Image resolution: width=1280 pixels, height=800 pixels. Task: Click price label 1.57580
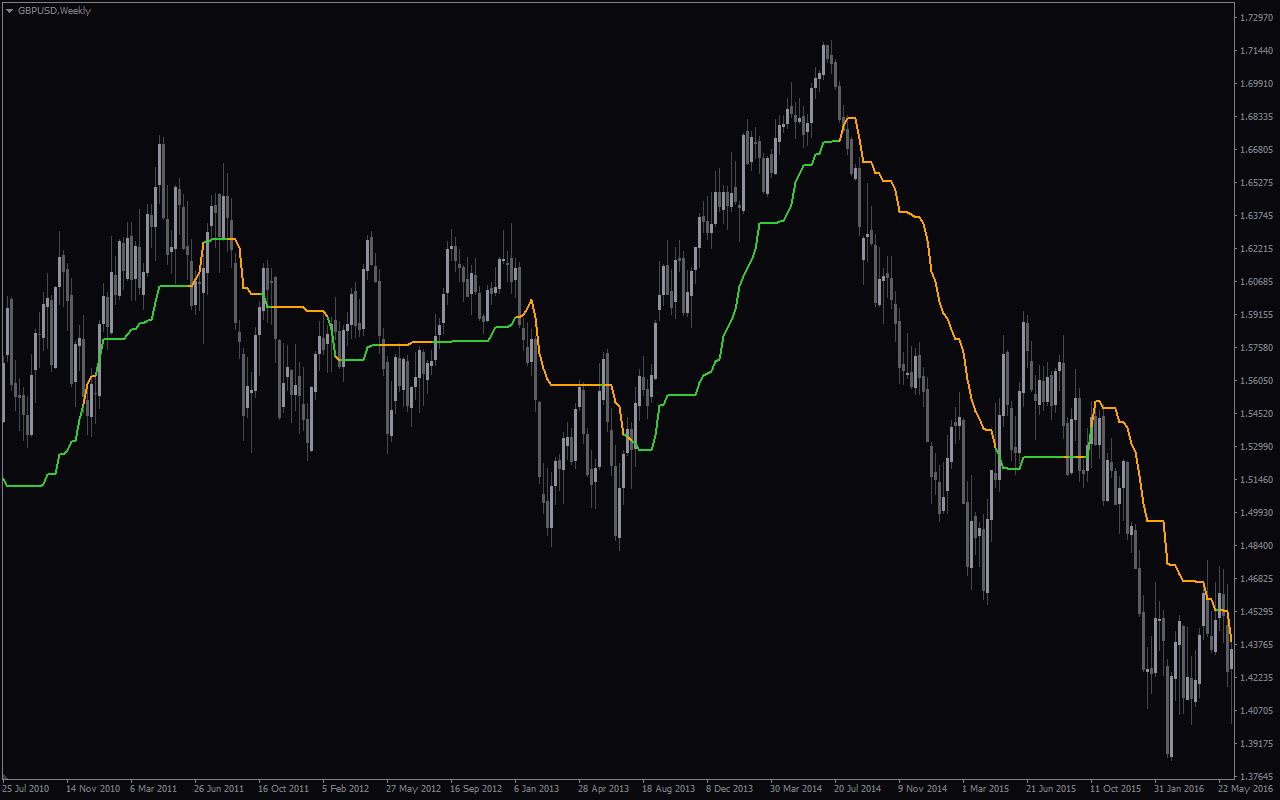[1256, 348]
